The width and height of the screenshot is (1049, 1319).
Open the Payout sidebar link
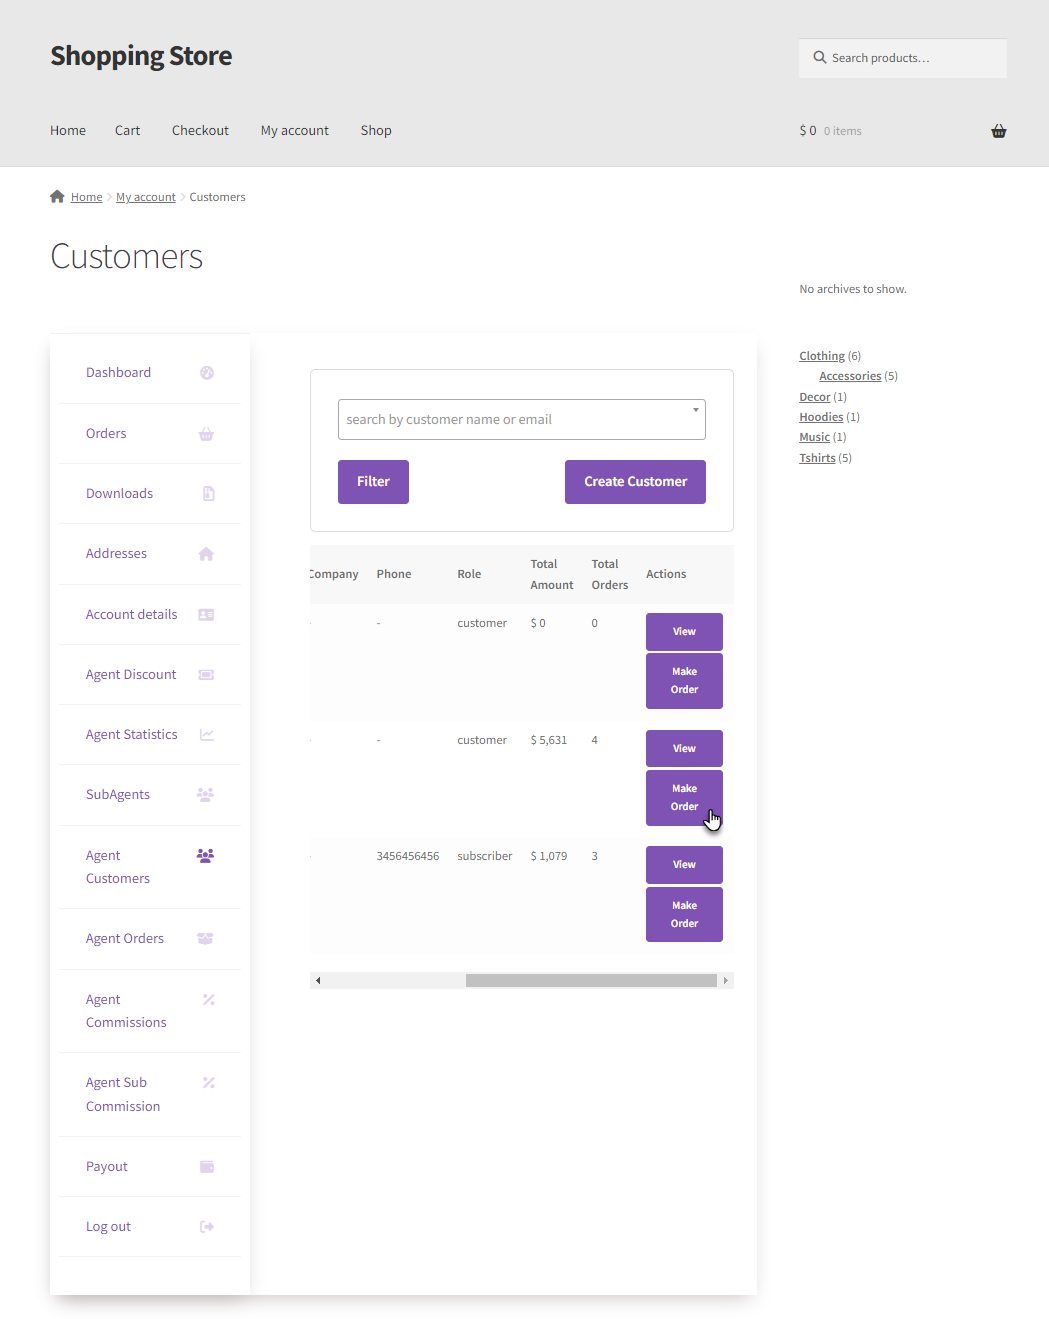[107, 1167]
